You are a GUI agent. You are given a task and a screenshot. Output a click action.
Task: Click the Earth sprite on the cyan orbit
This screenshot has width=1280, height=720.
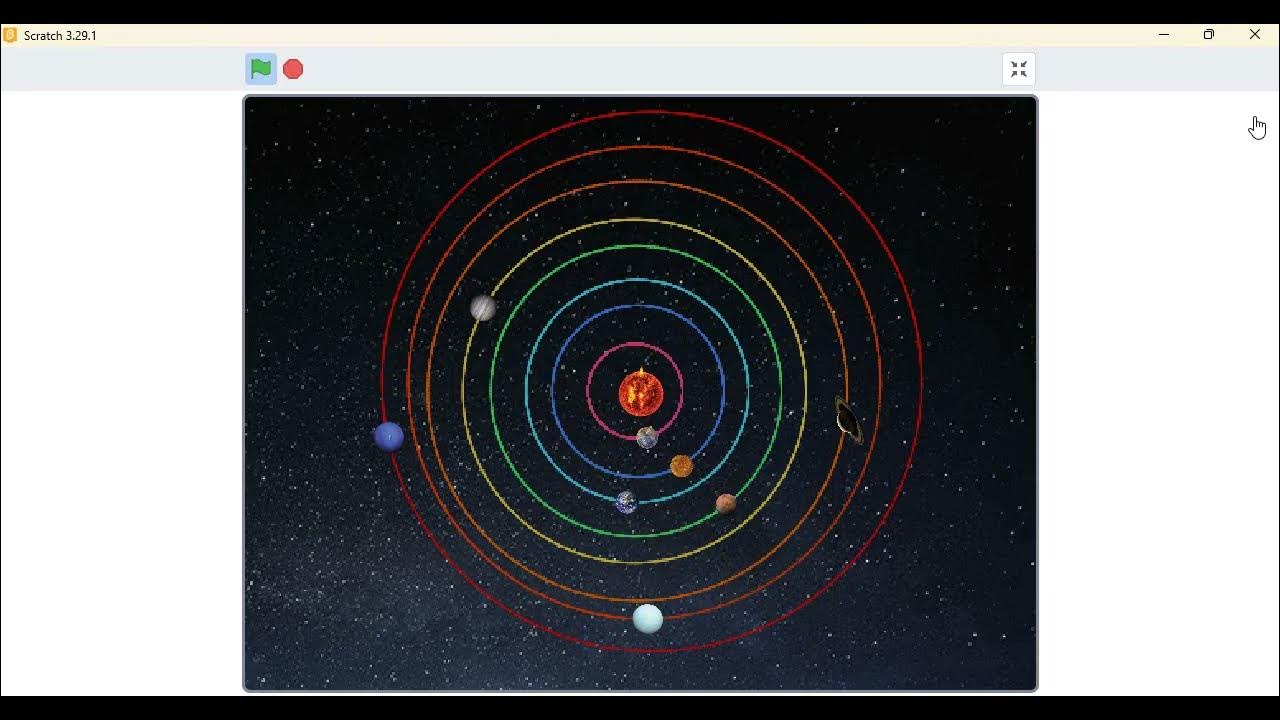tap(627, 502)
